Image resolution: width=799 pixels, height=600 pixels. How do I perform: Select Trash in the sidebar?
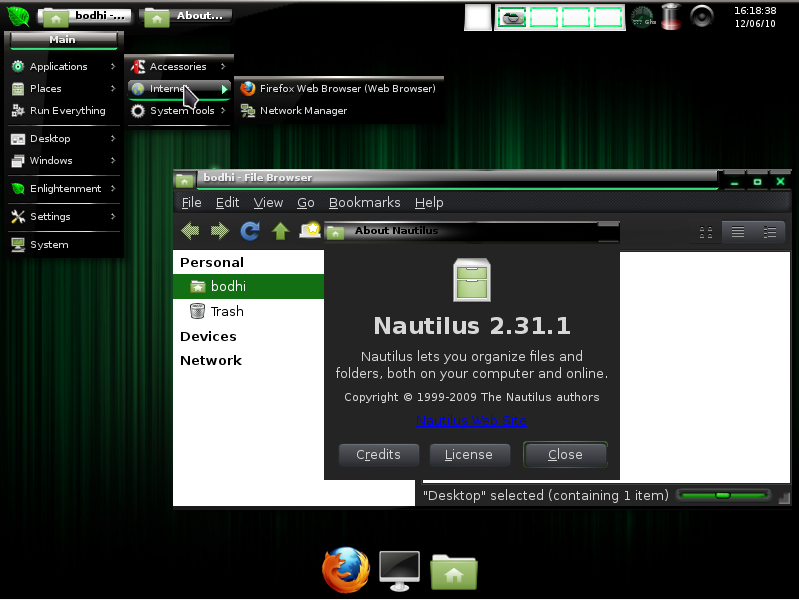pyautogui.click(x=248, y=311)
